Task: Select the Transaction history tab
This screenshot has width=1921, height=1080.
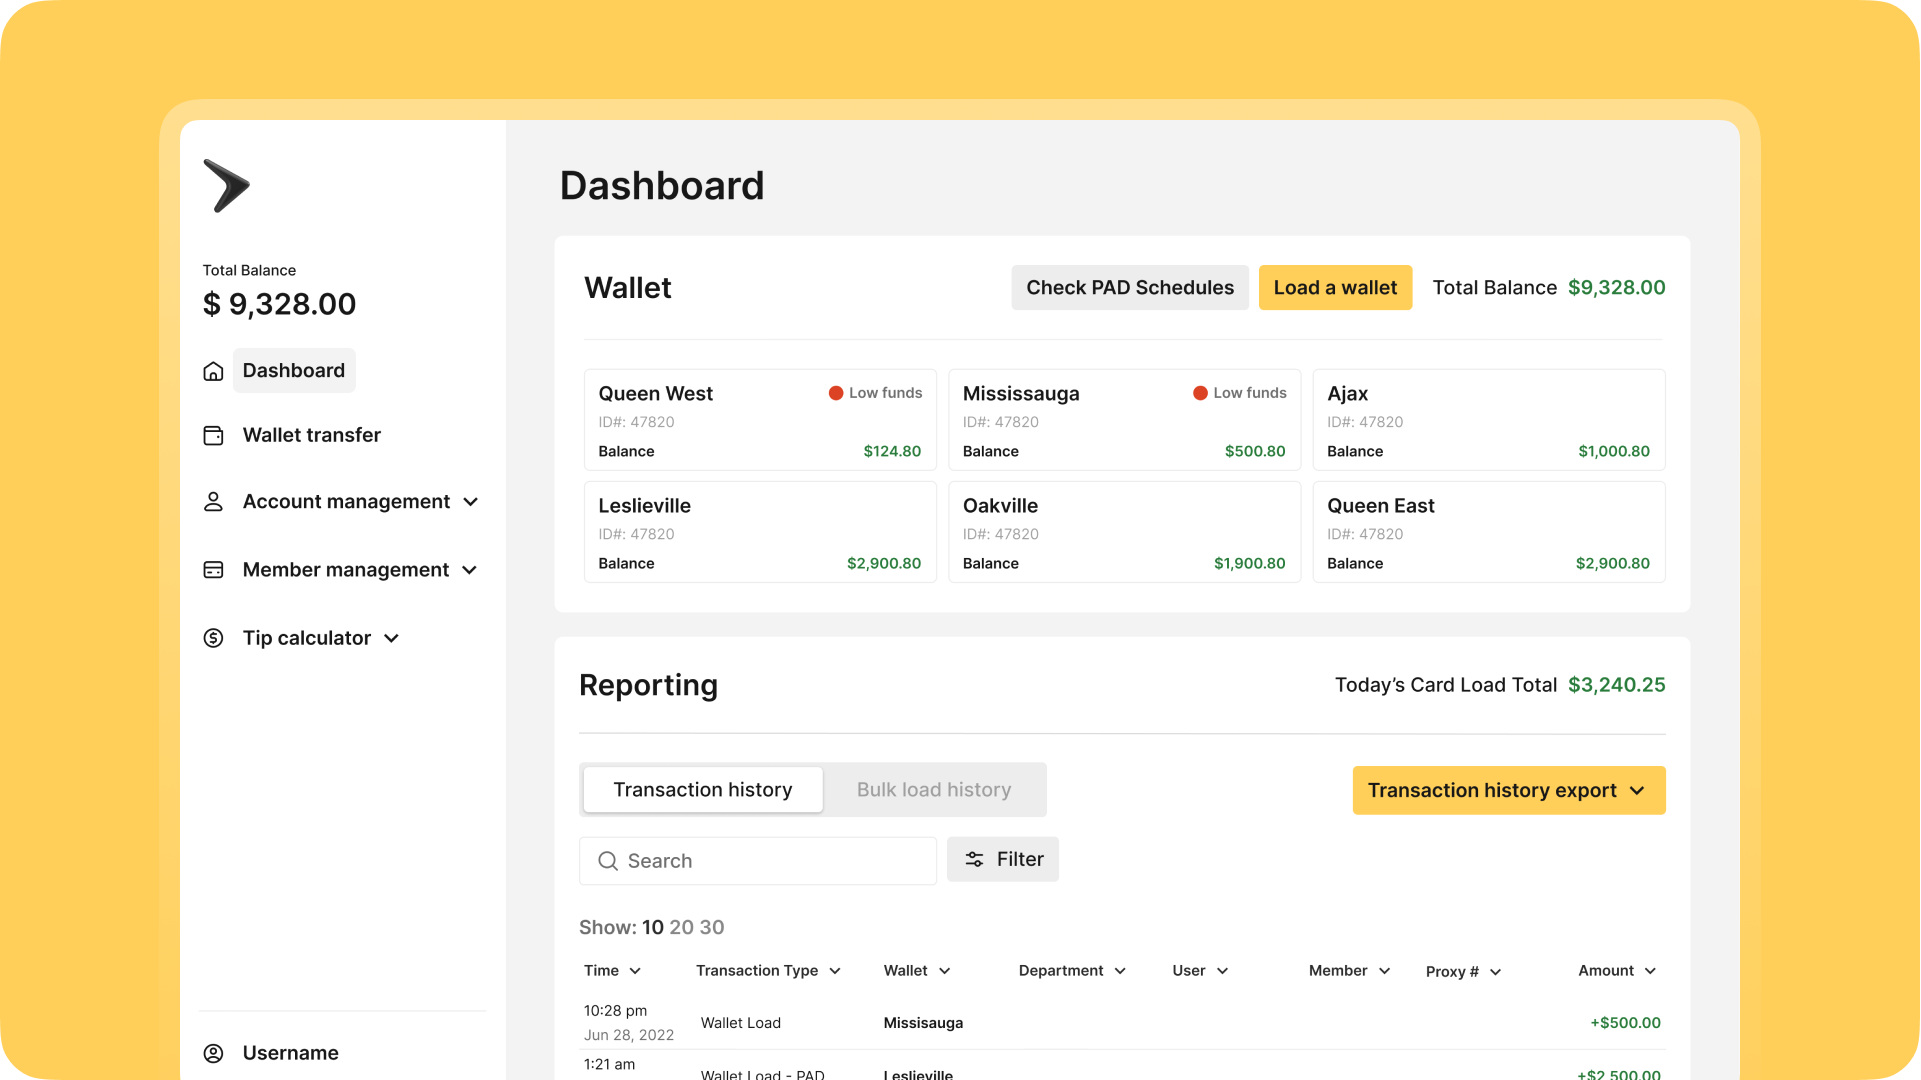Action: point(702,789)
